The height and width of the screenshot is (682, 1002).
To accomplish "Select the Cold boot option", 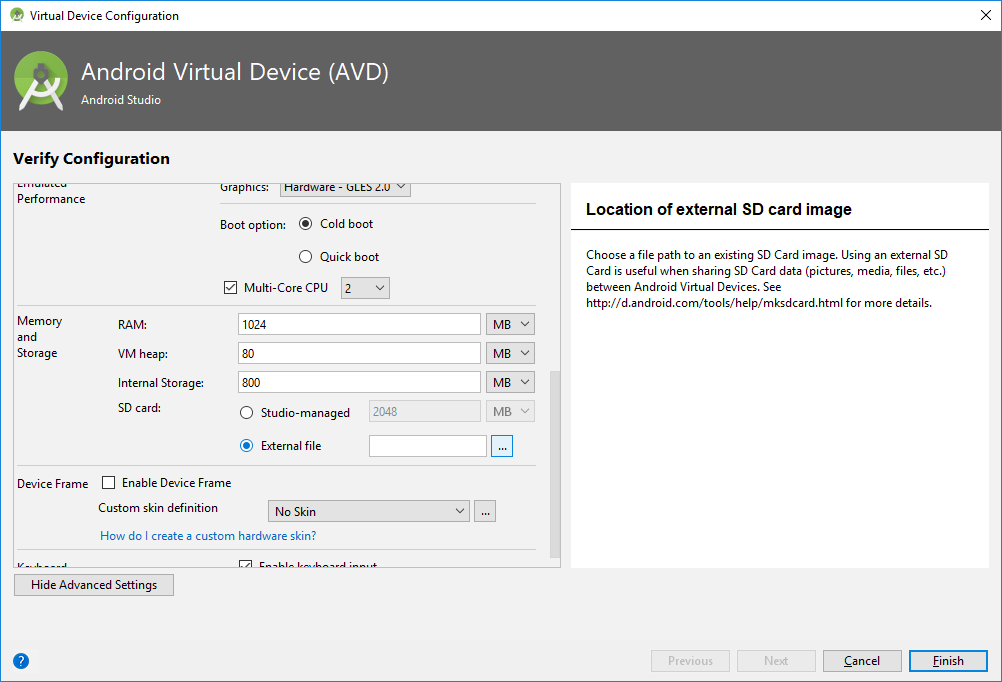I will (306, 224).
